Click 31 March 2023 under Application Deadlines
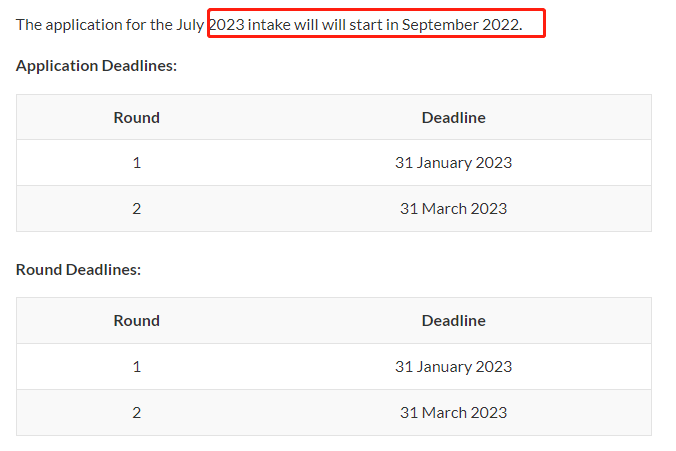The width and height of the screenshot is (676, 451). pos(453,209)
